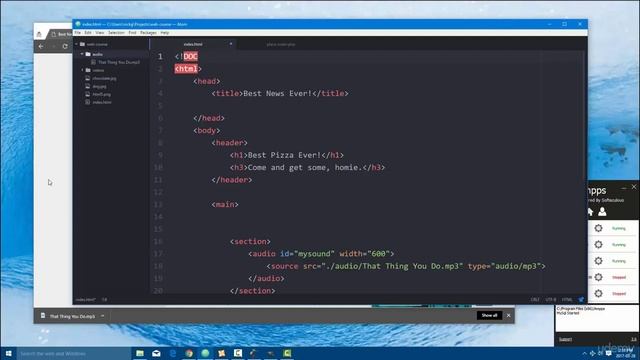Click Support link in Ampps footer
The height and width of the screenshot is (360, 640).
565,340
